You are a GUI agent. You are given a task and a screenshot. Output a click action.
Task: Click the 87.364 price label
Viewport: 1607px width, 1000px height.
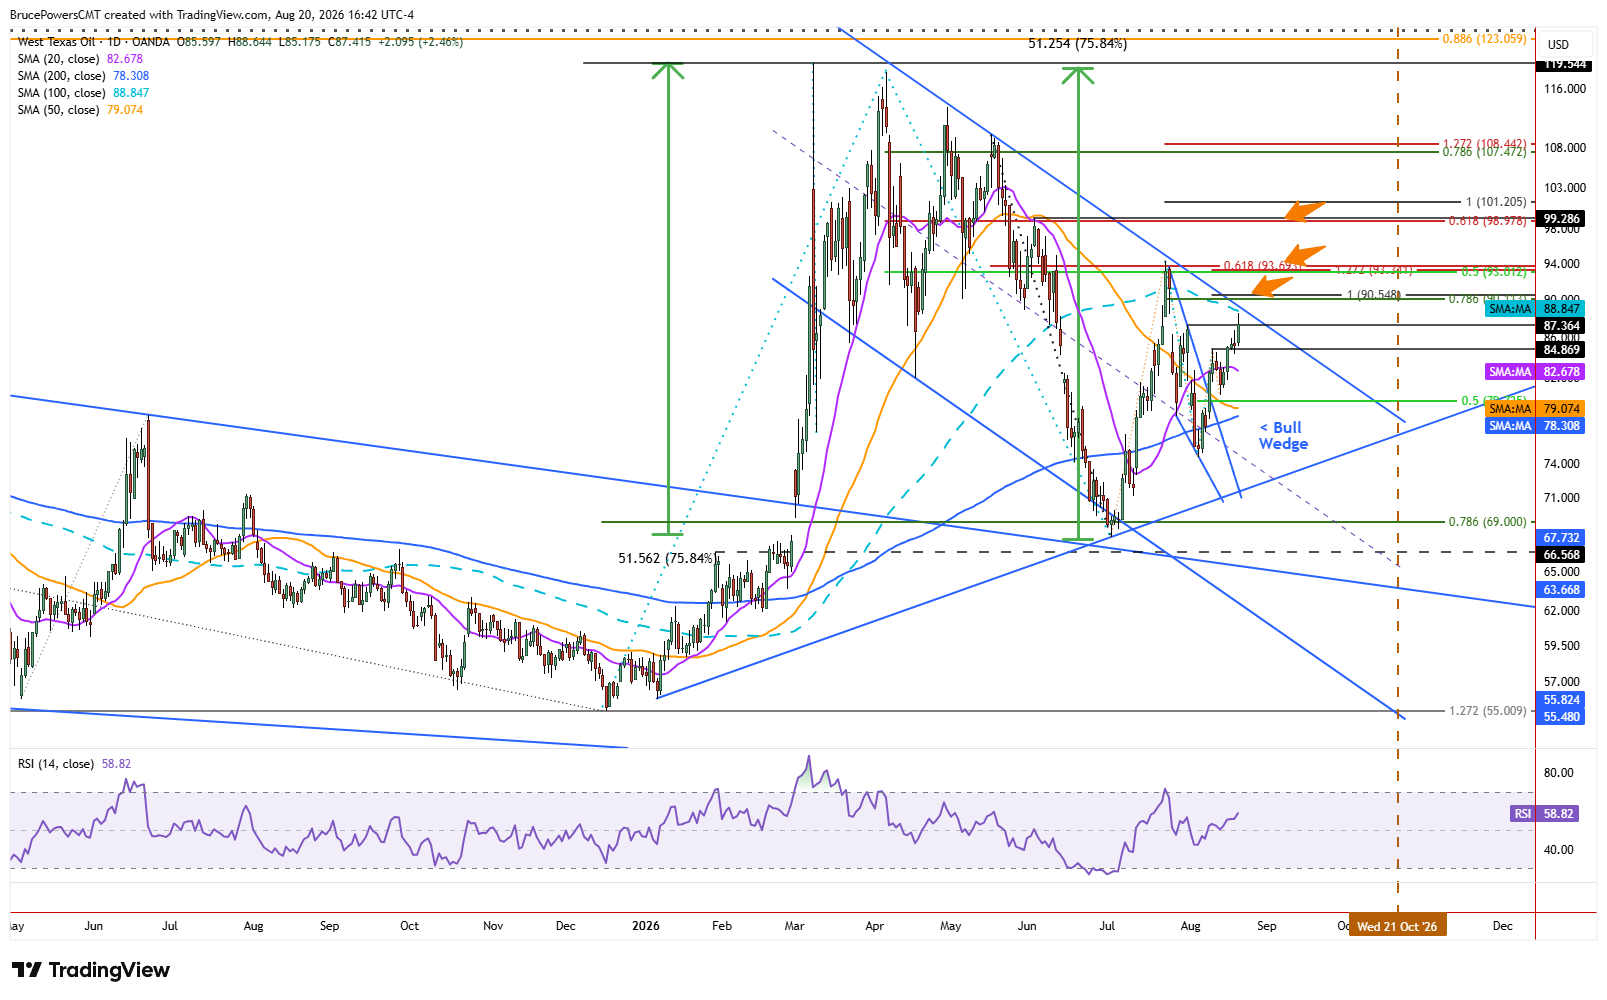click(x=1561, y=326)
